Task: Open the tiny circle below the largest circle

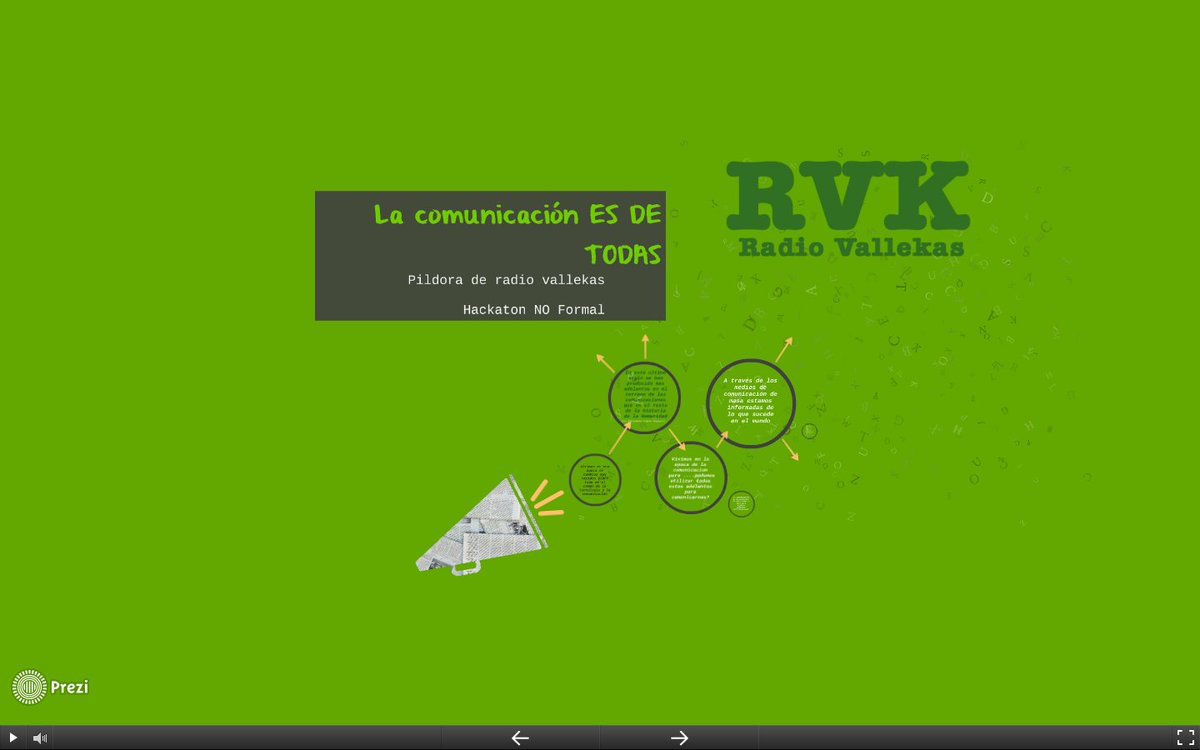Action: point(741,503)
